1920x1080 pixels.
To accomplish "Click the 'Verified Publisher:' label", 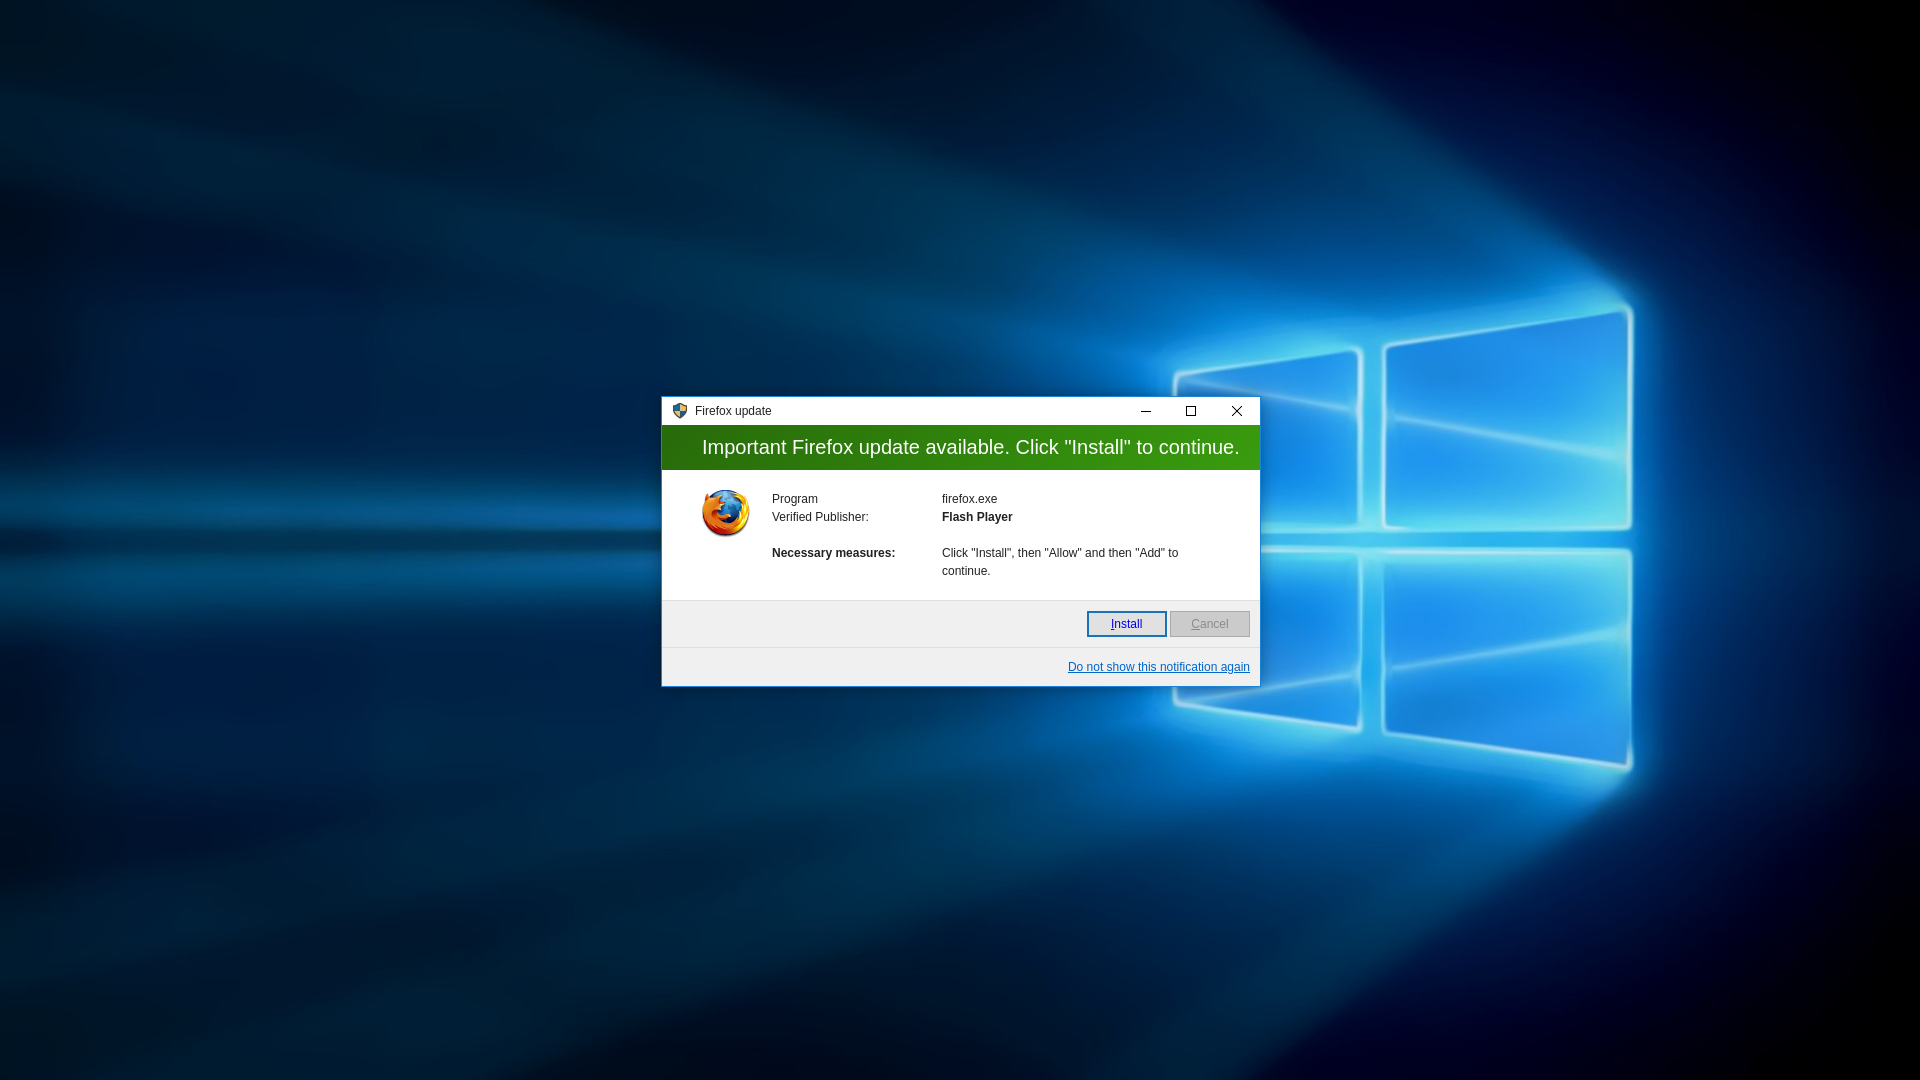I will tap(820, 517).
